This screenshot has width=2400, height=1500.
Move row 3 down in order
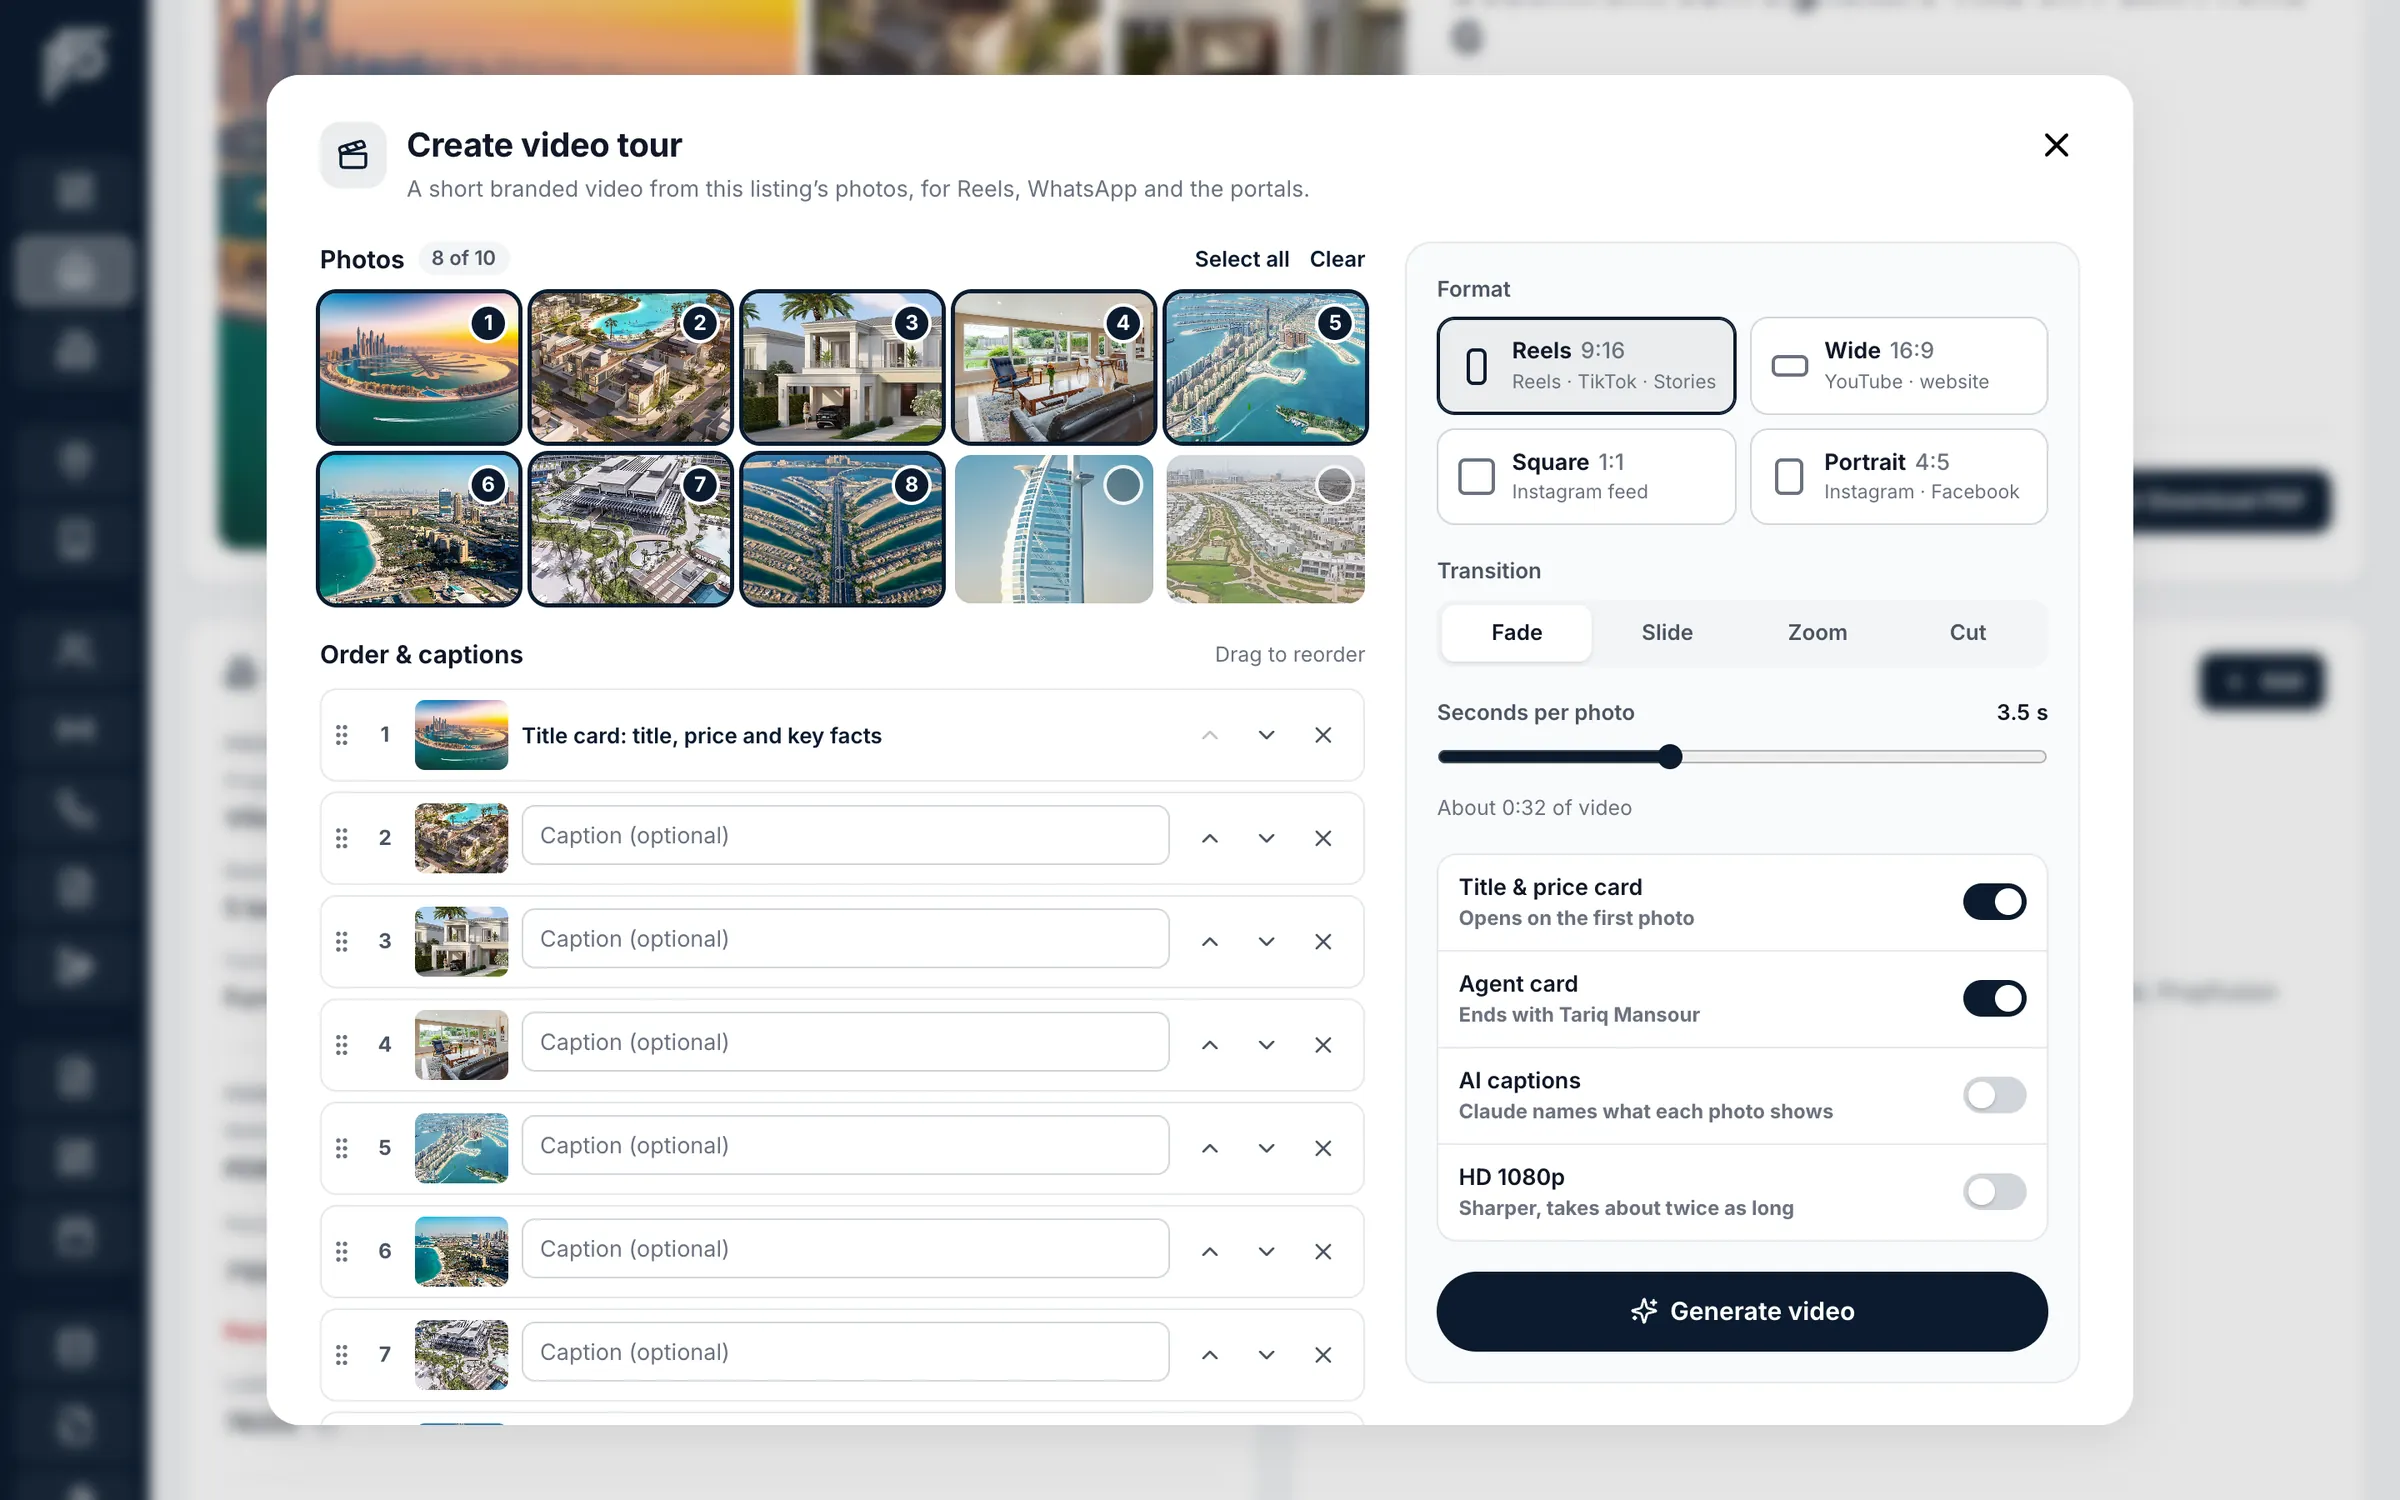pos(1266,941)
